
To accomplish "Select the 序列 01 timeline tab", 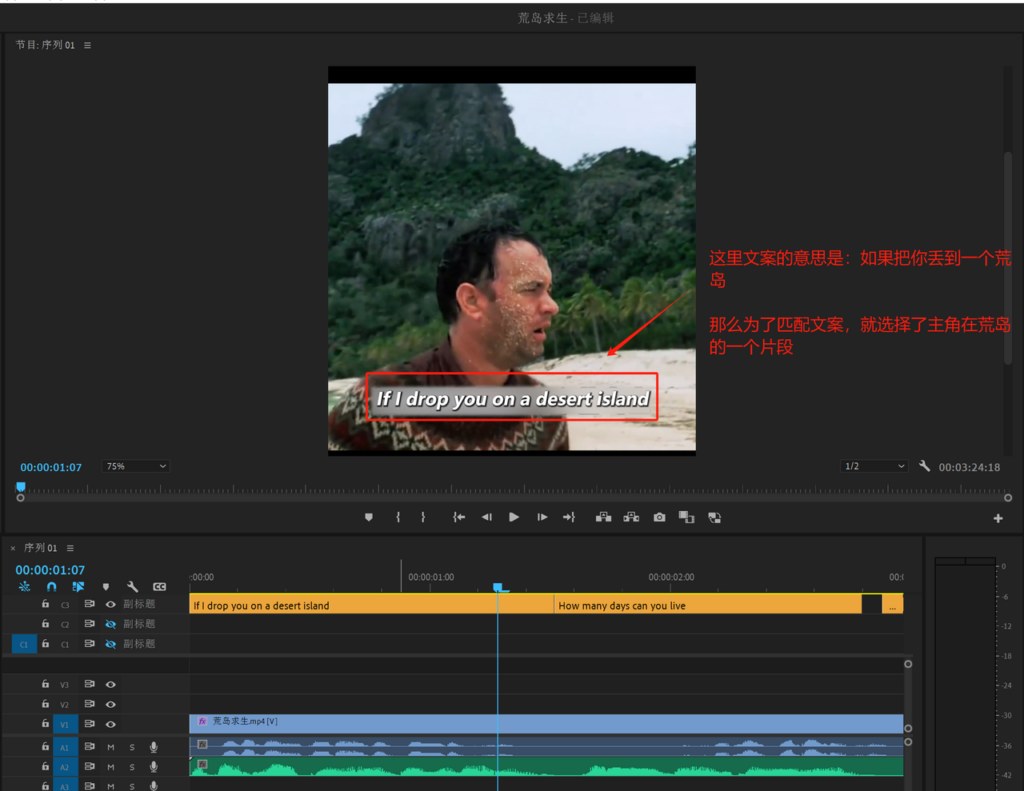I will coord(40,548).
